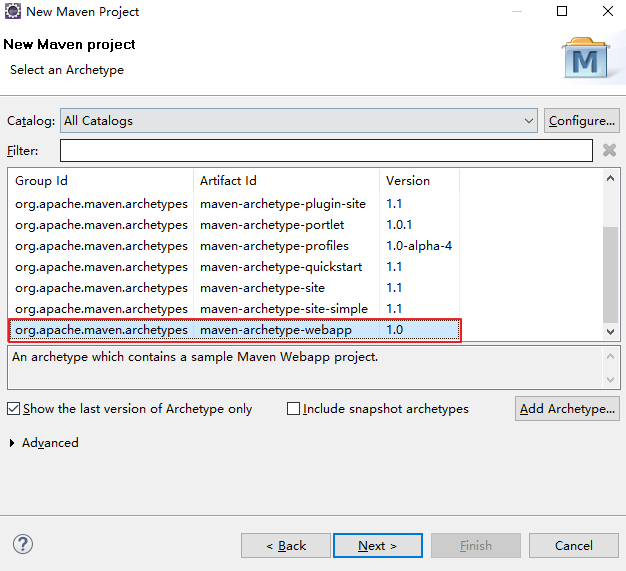Click the disabled Finish button
This screenshot has width=626, height=571.
point(476,545)
